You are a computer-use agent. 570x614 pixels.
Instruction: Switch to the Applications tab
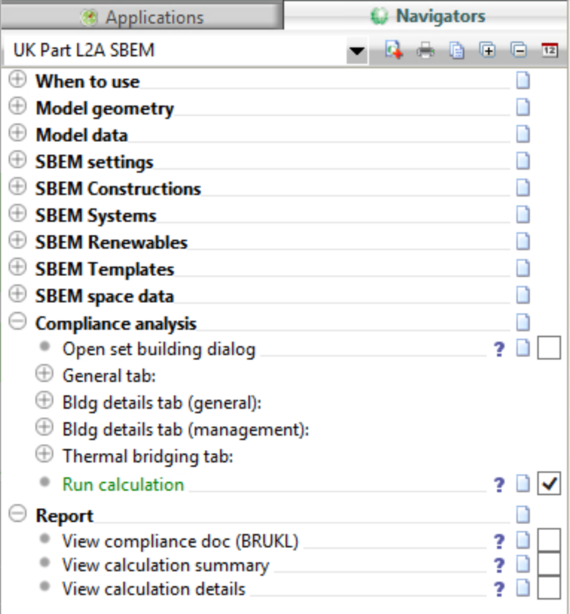(x=142, y=17)
